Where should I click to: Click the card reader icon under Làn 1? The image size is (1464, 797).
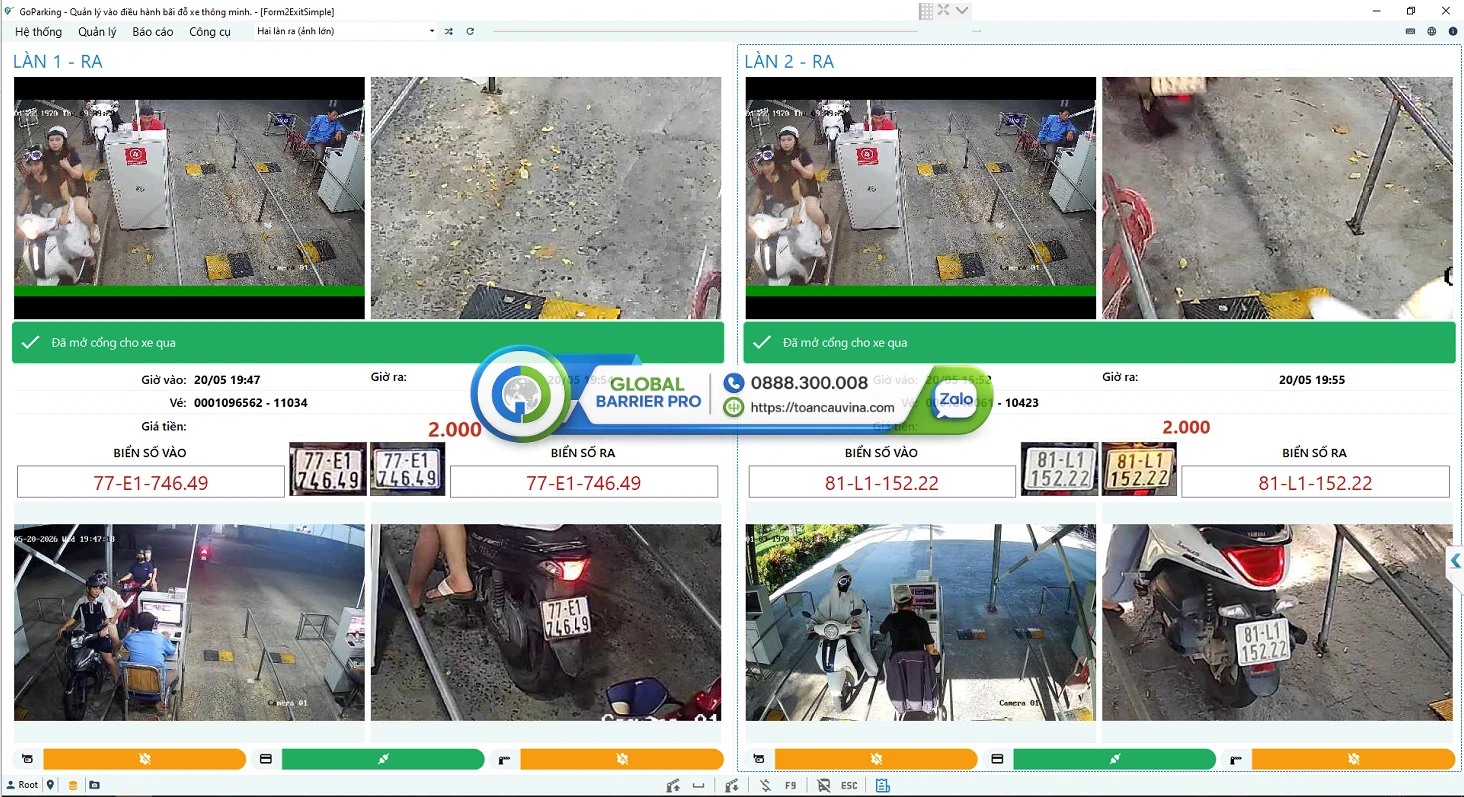(266, 759)
